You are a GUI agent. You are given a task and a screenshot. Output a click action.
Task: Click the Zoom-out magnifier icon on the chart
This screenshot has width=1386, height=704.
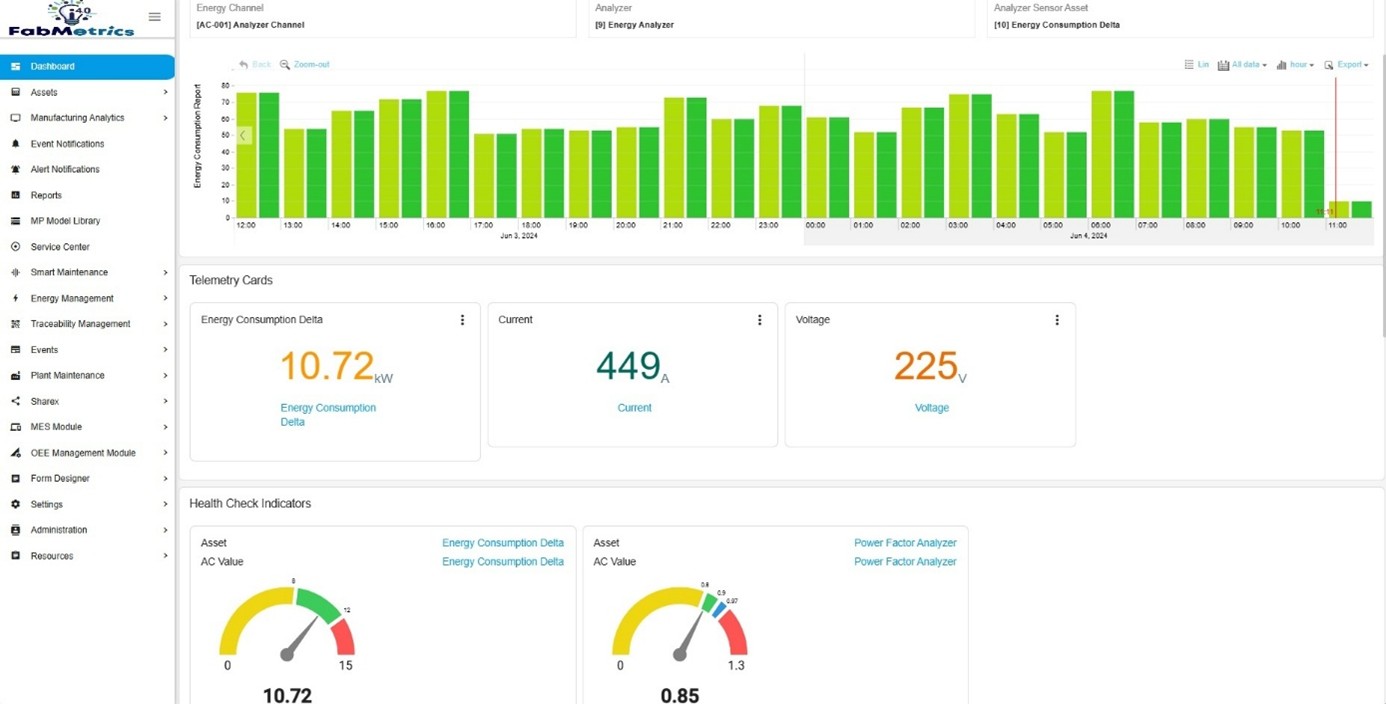tap(285, 65)
